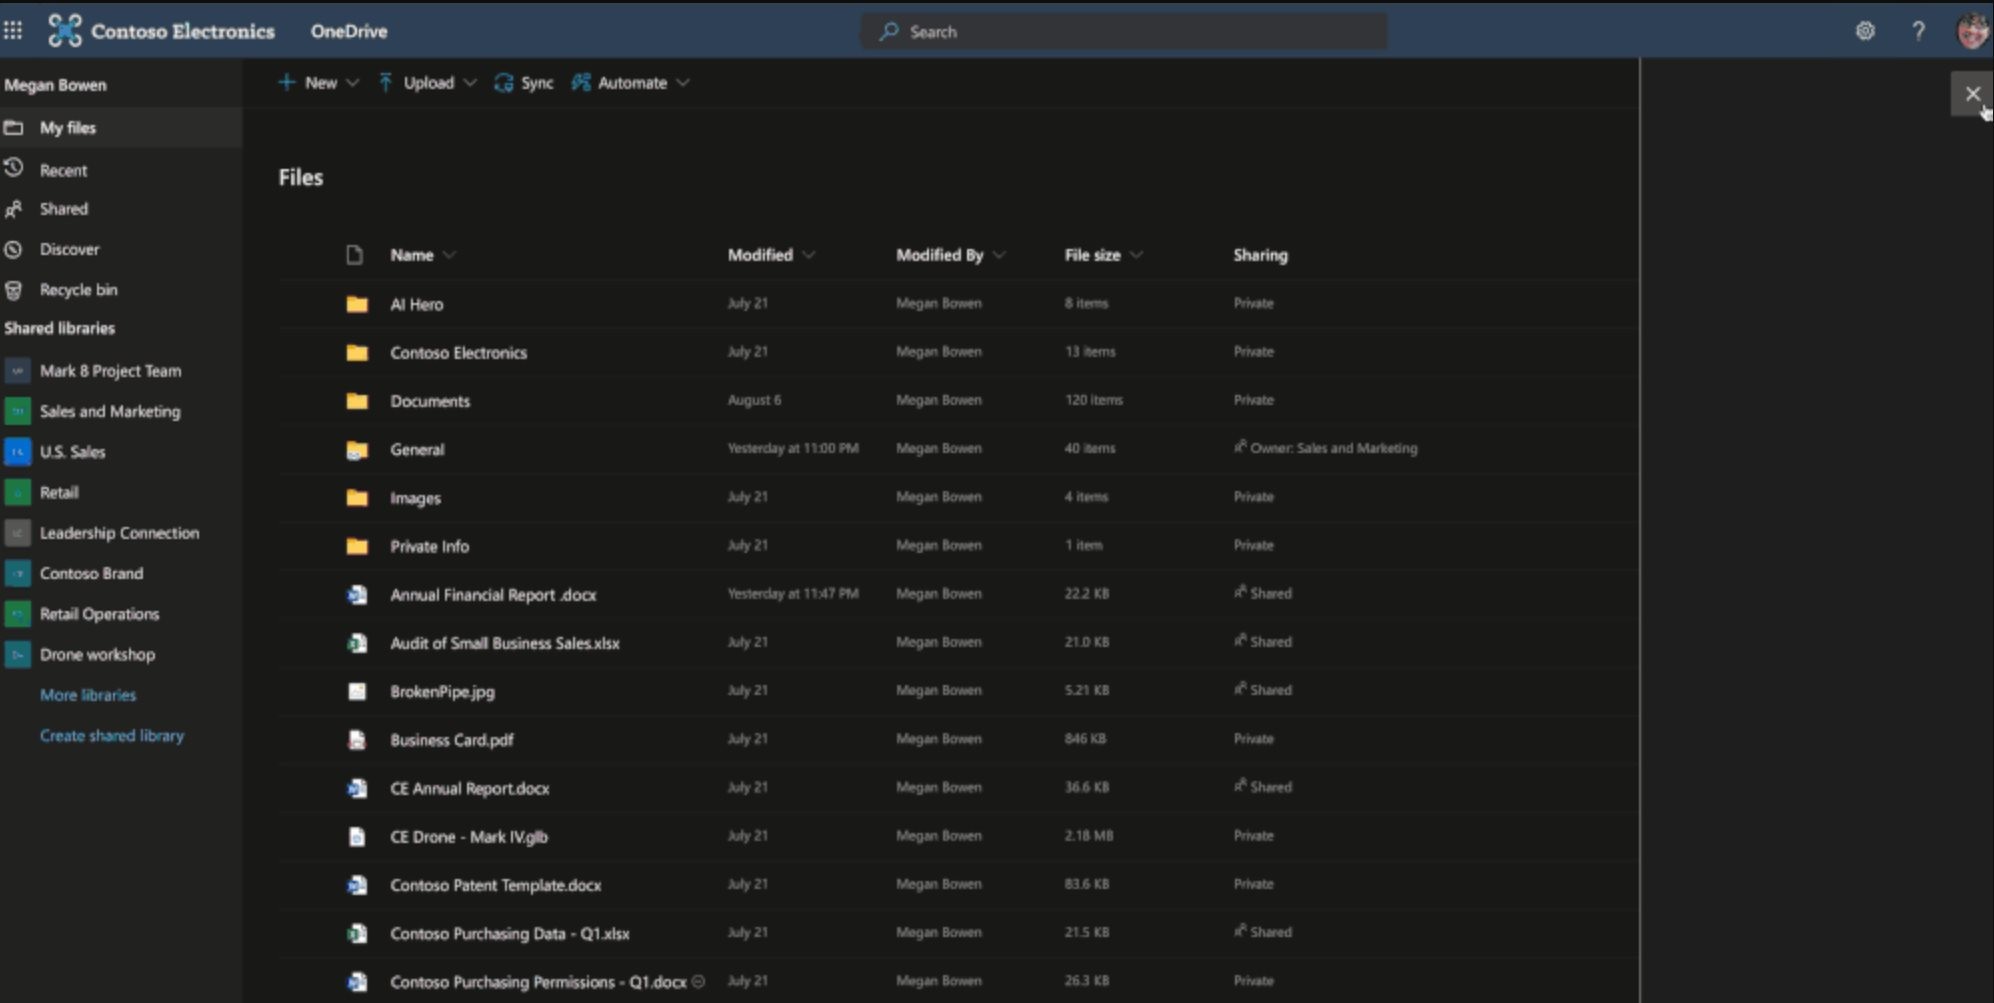Click inside the Search box
The image size is (1994, 1003).
coord(1124,32)
